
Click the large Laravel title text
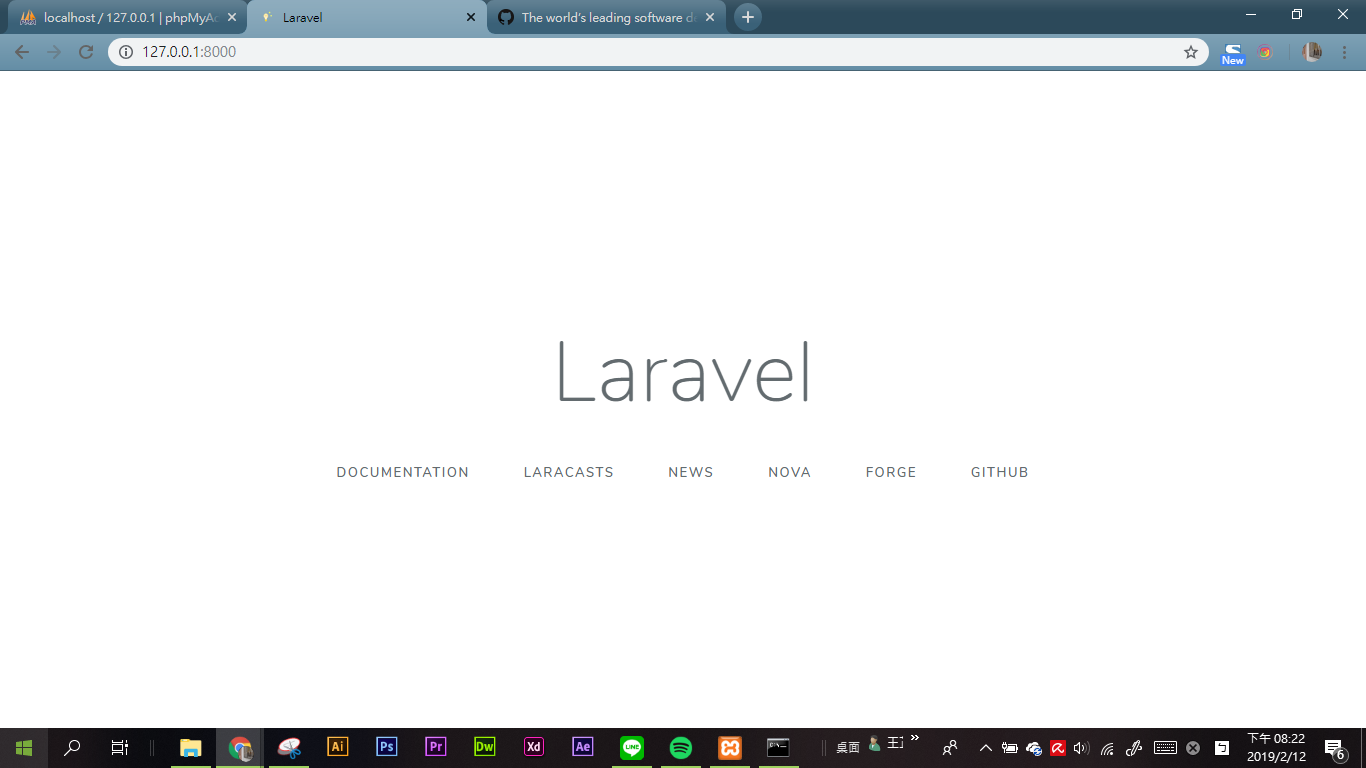tap(683, 372)
